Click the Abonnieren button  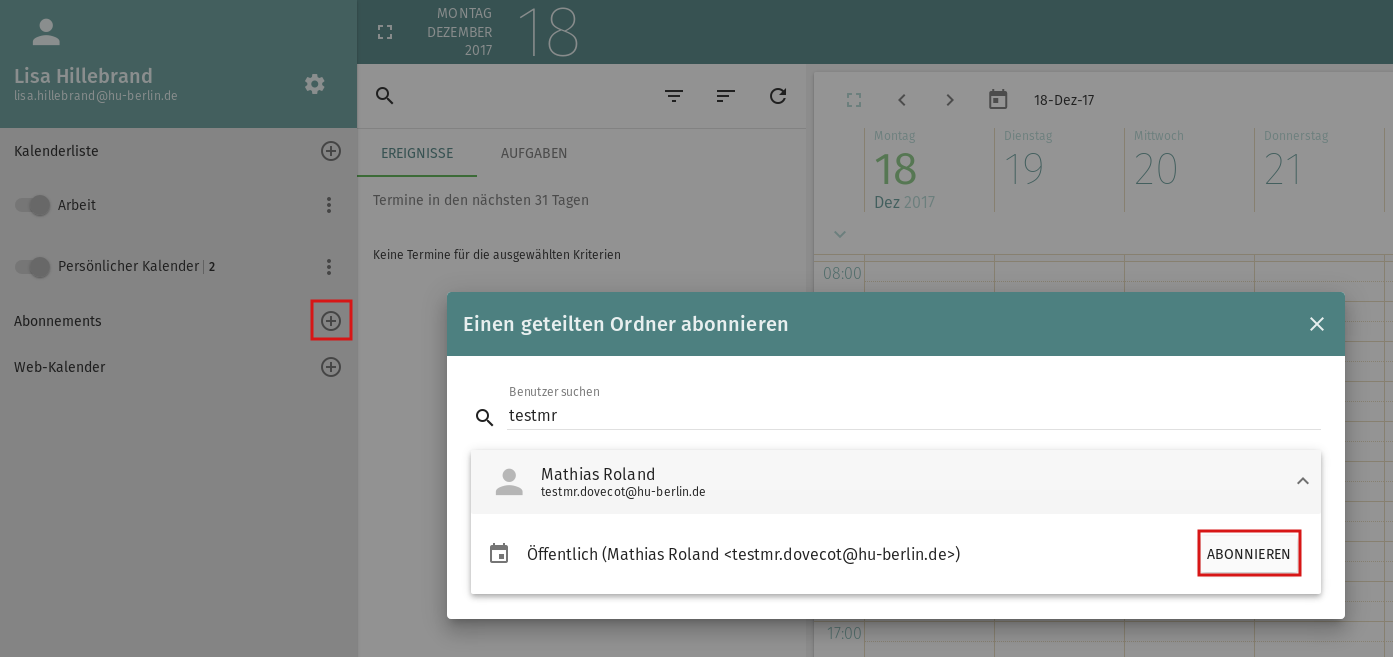pyautogui.click(x=1248, y=554)
